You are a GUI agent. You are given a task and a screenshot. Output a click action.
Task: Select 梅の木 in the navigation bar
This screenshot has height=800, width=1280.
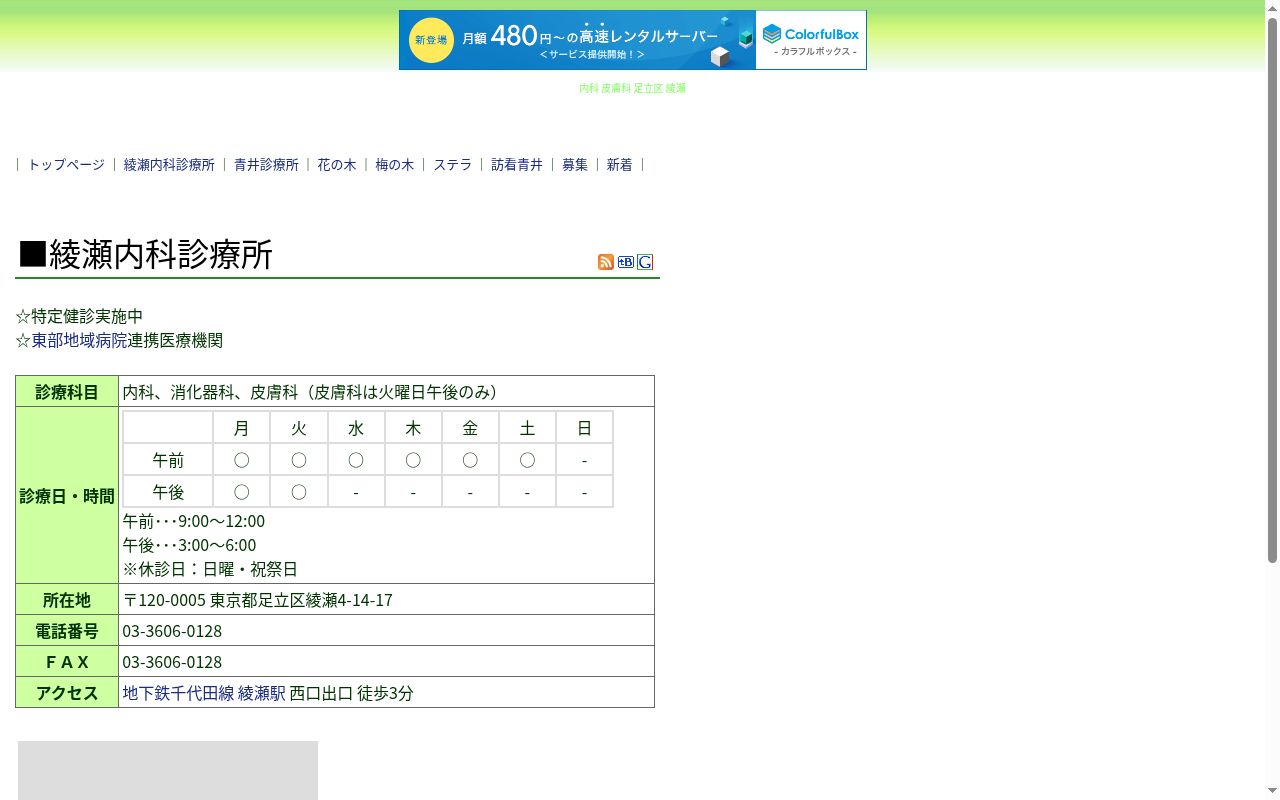click(395, 165)
